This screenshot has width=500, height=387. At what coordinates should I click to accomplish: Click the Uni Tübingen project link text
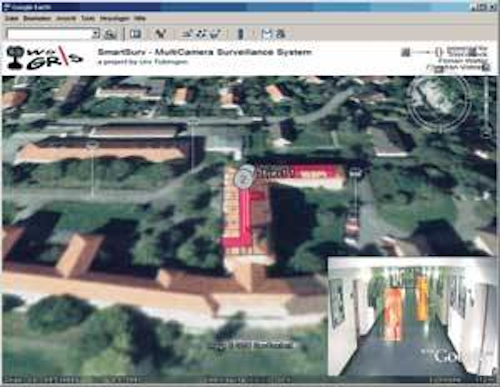point(163,62)
